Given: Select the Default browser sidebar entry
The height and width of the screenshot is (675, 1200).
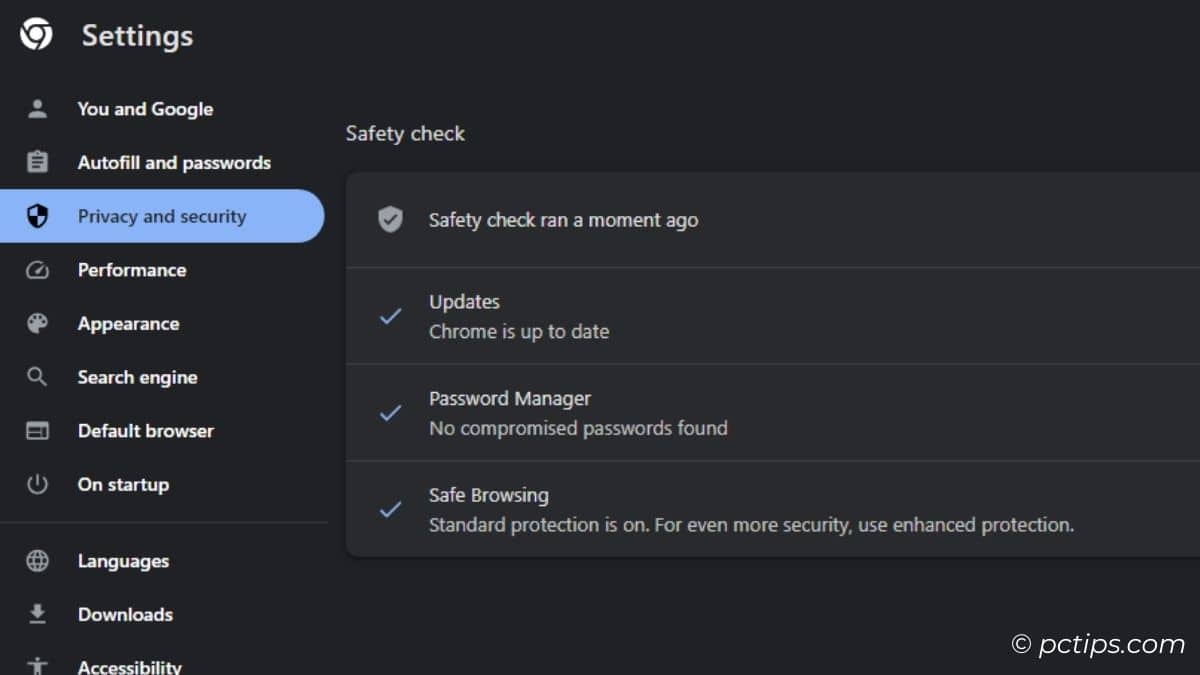Looking at the screenshot, I should click(145, 431).
